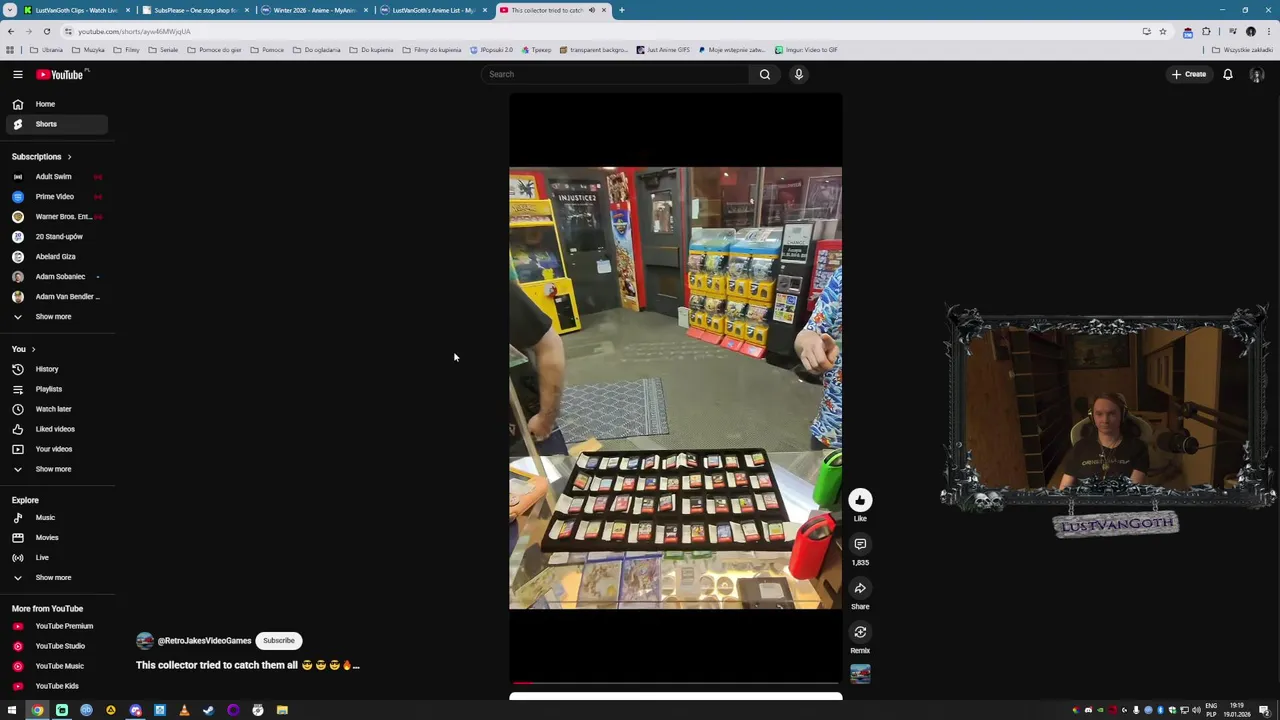Open the Muzyka bookmarks folder

pos(89,49)
